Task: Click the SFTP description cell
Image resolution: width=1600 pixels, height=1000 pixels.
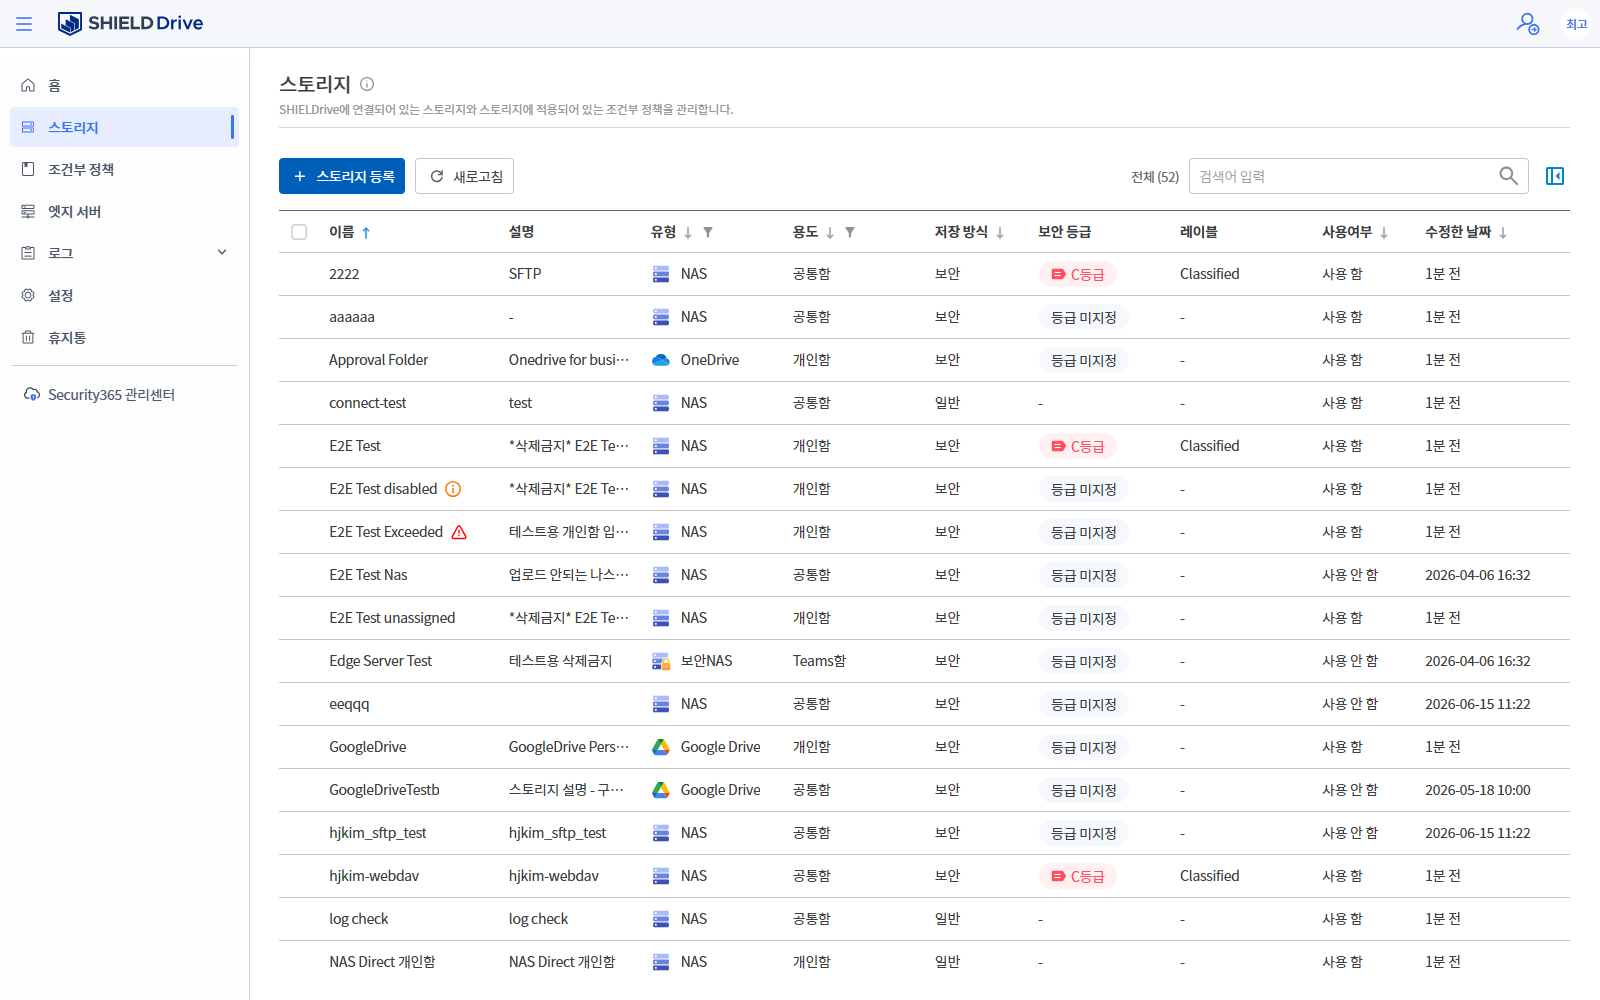Action: coord(525,274)
